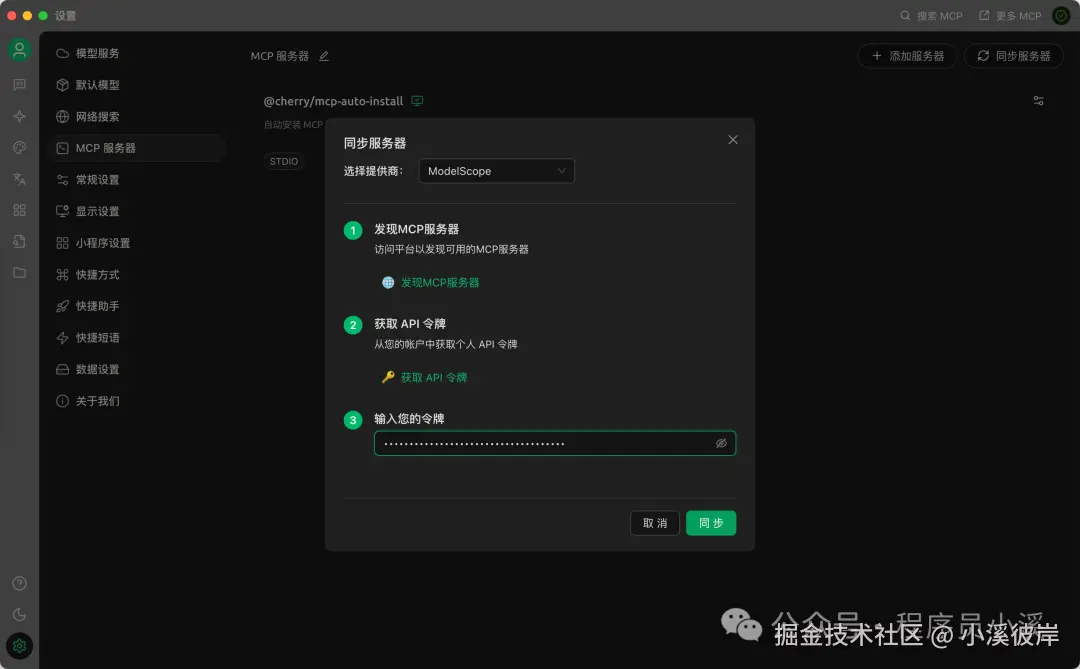Click the dropdown chevron beside ModelScope
This screenshot has height=669, width=1080.
pos(561,171)
